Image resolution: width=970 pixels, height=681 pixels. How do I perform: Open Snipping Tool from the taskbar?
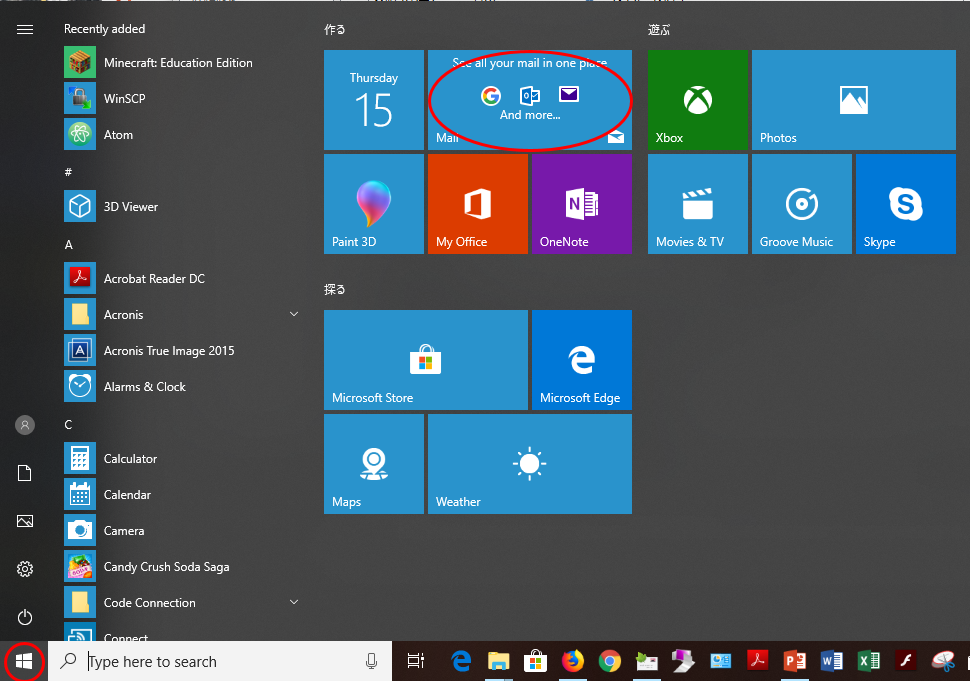[943, 661]
